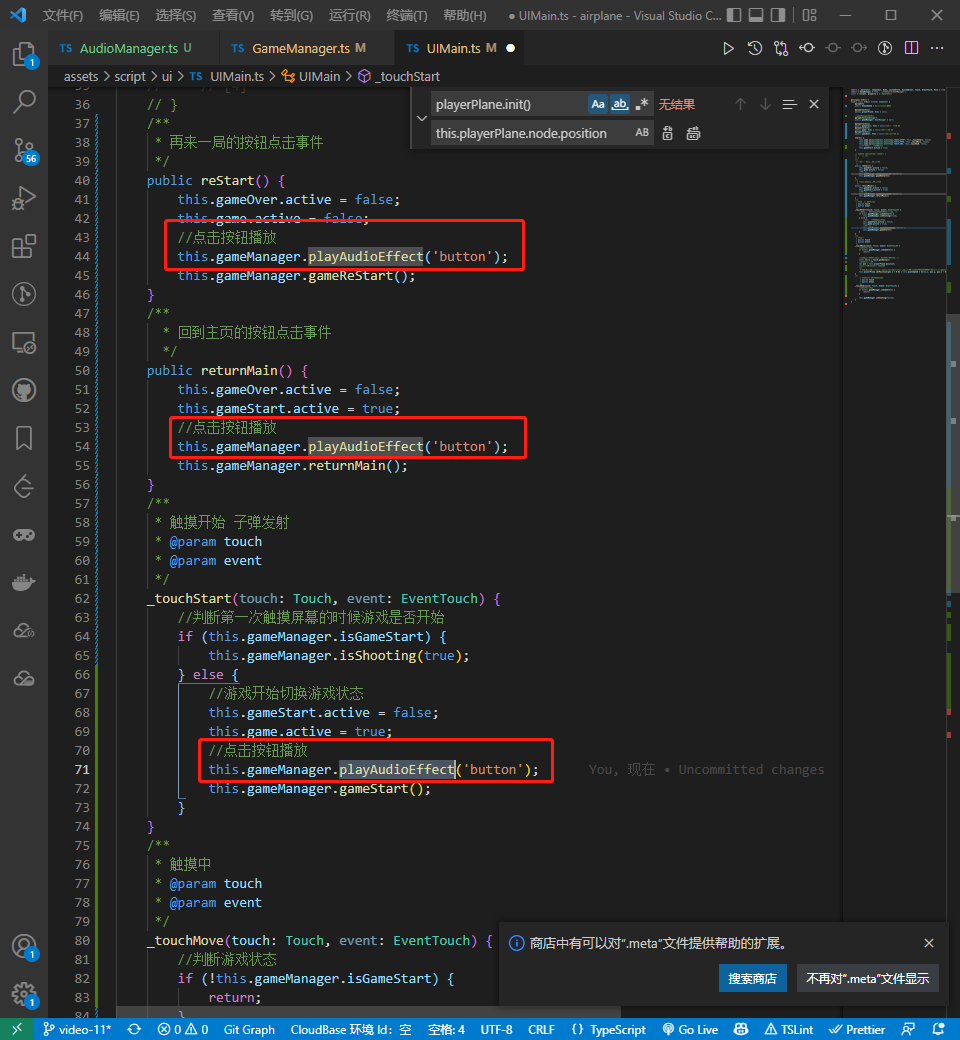
Task: Open the Bookmarks view in activity bar
Action: pos(24,438)
